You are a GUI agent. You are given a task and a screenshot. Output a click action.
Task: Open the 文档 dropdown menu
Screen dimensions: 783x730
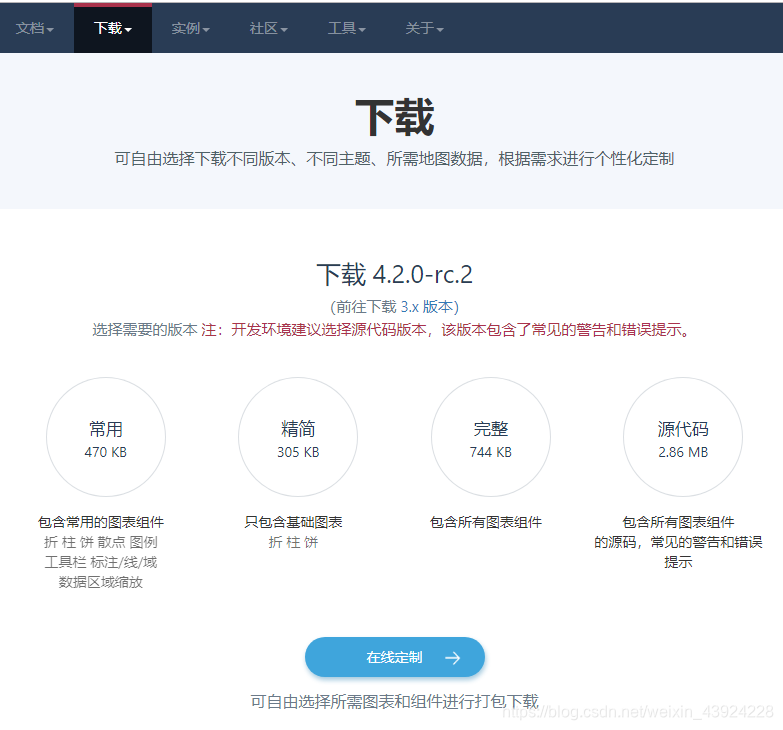tap(34, 28)
